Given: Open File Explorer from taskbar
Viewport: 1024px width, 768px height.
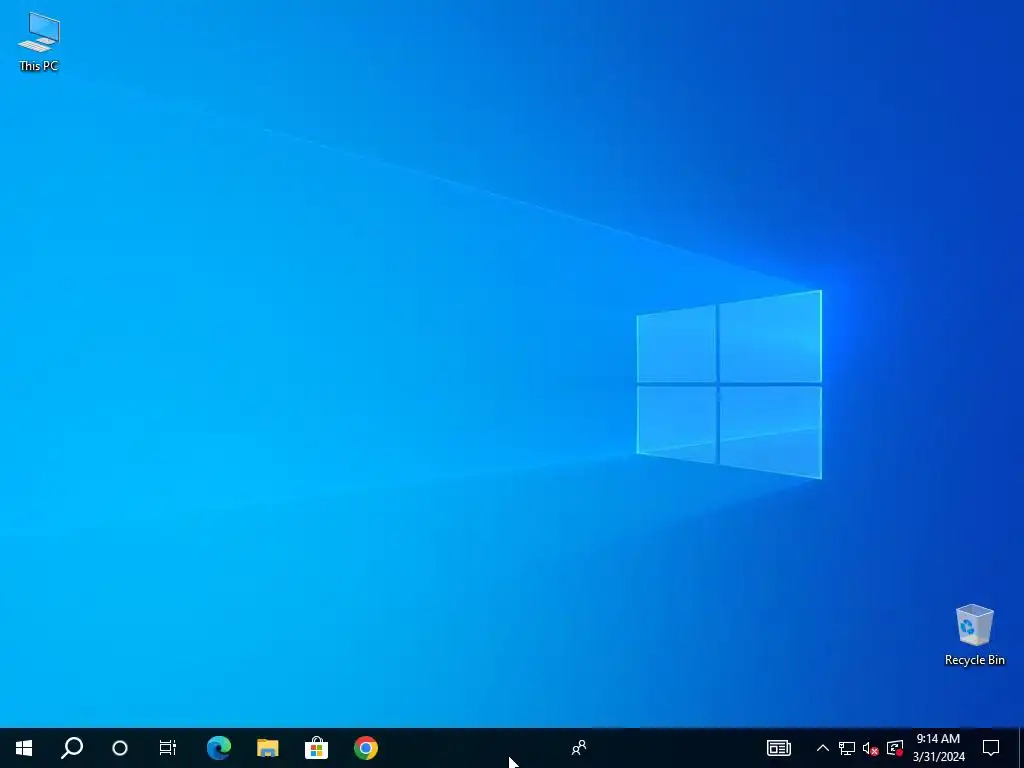Looking at the screenshot, I should click(x=268, y=748).
